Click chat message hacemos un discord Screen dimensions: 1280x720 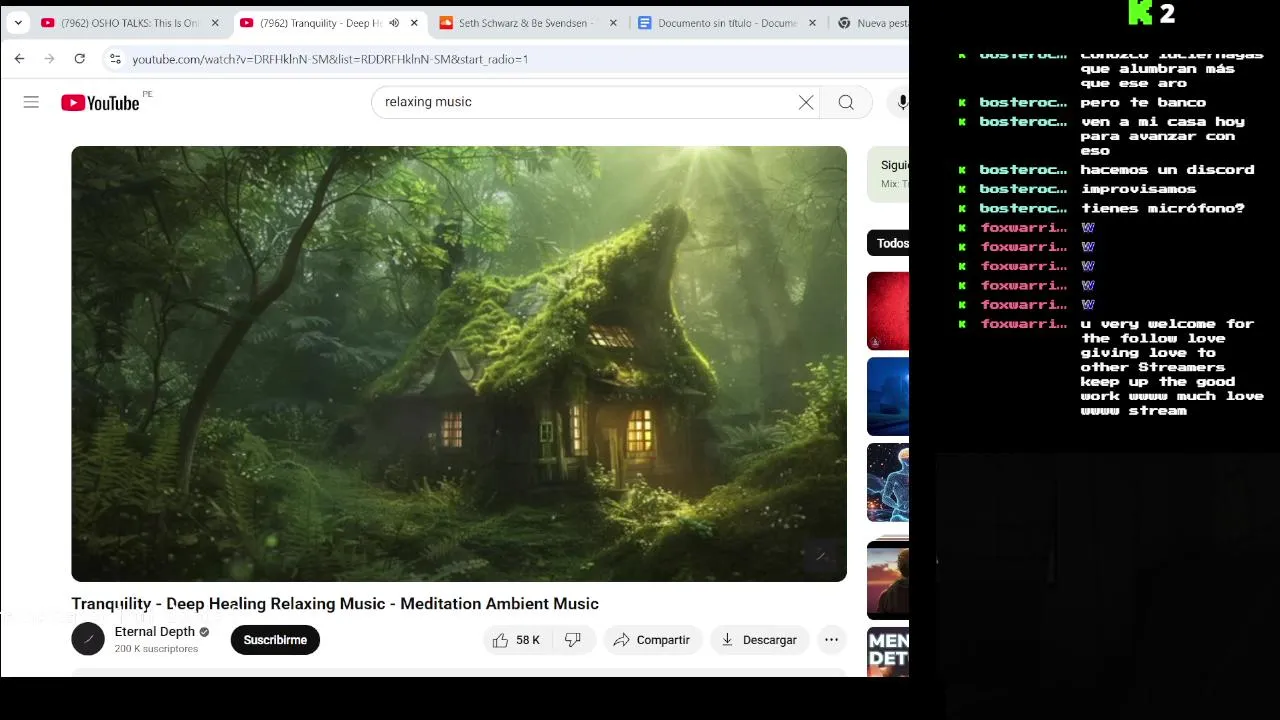point(1167,170)
